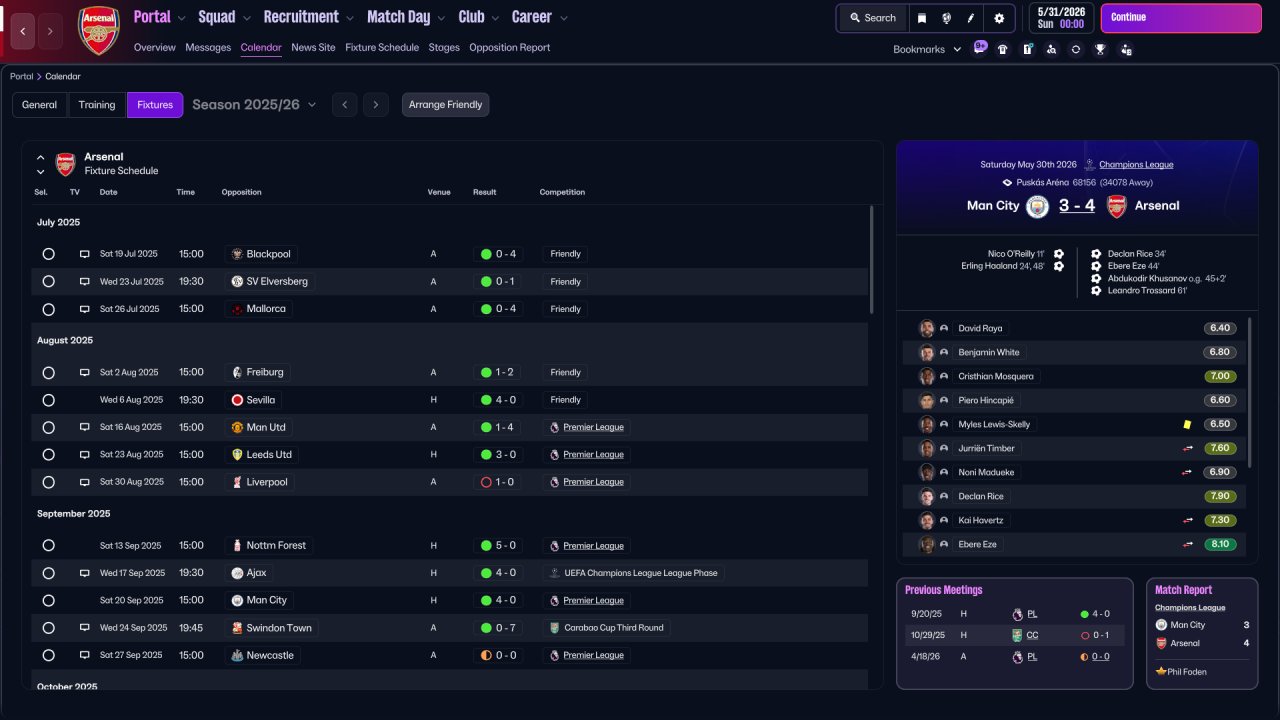Click Ebere Eze's green 8.10 rating

point(1220,544)
